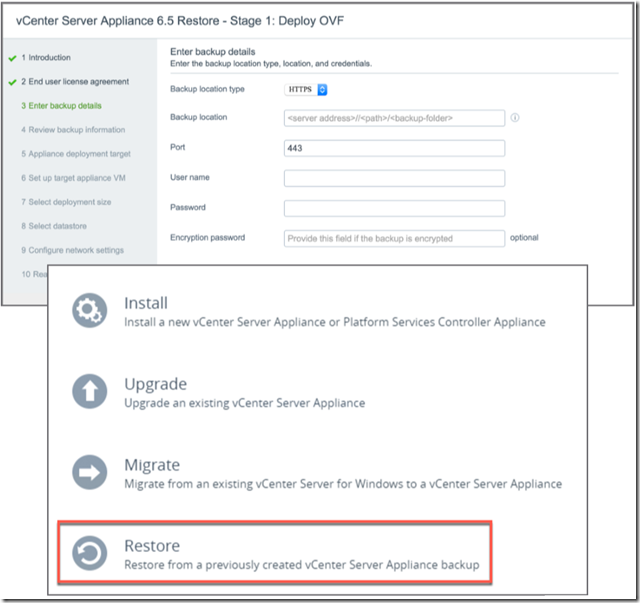
Task: Click the Install gear icon
Action: [x=89, y=310]
